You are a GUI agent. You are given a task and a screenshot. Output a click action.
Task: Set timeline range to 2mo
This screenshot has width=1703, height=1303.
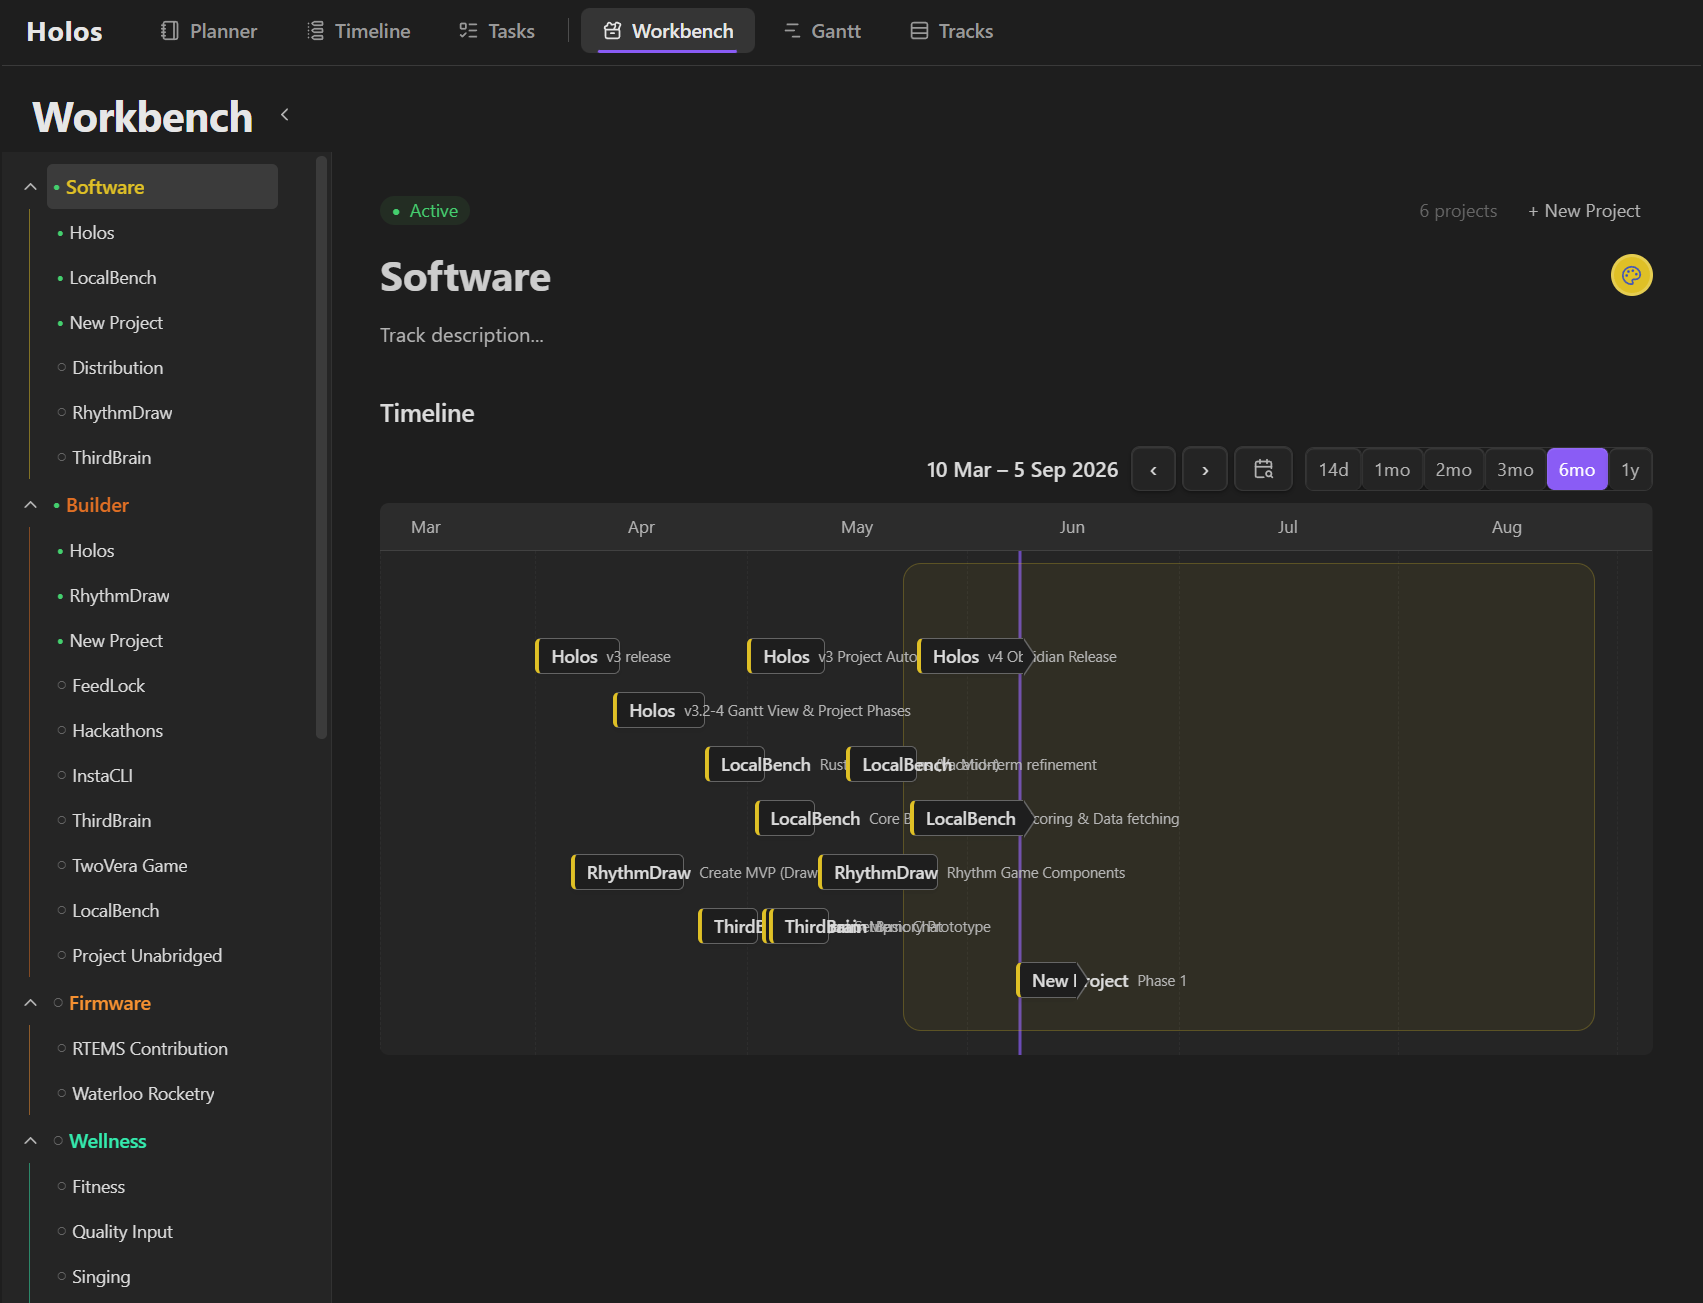coord(1453,469)
